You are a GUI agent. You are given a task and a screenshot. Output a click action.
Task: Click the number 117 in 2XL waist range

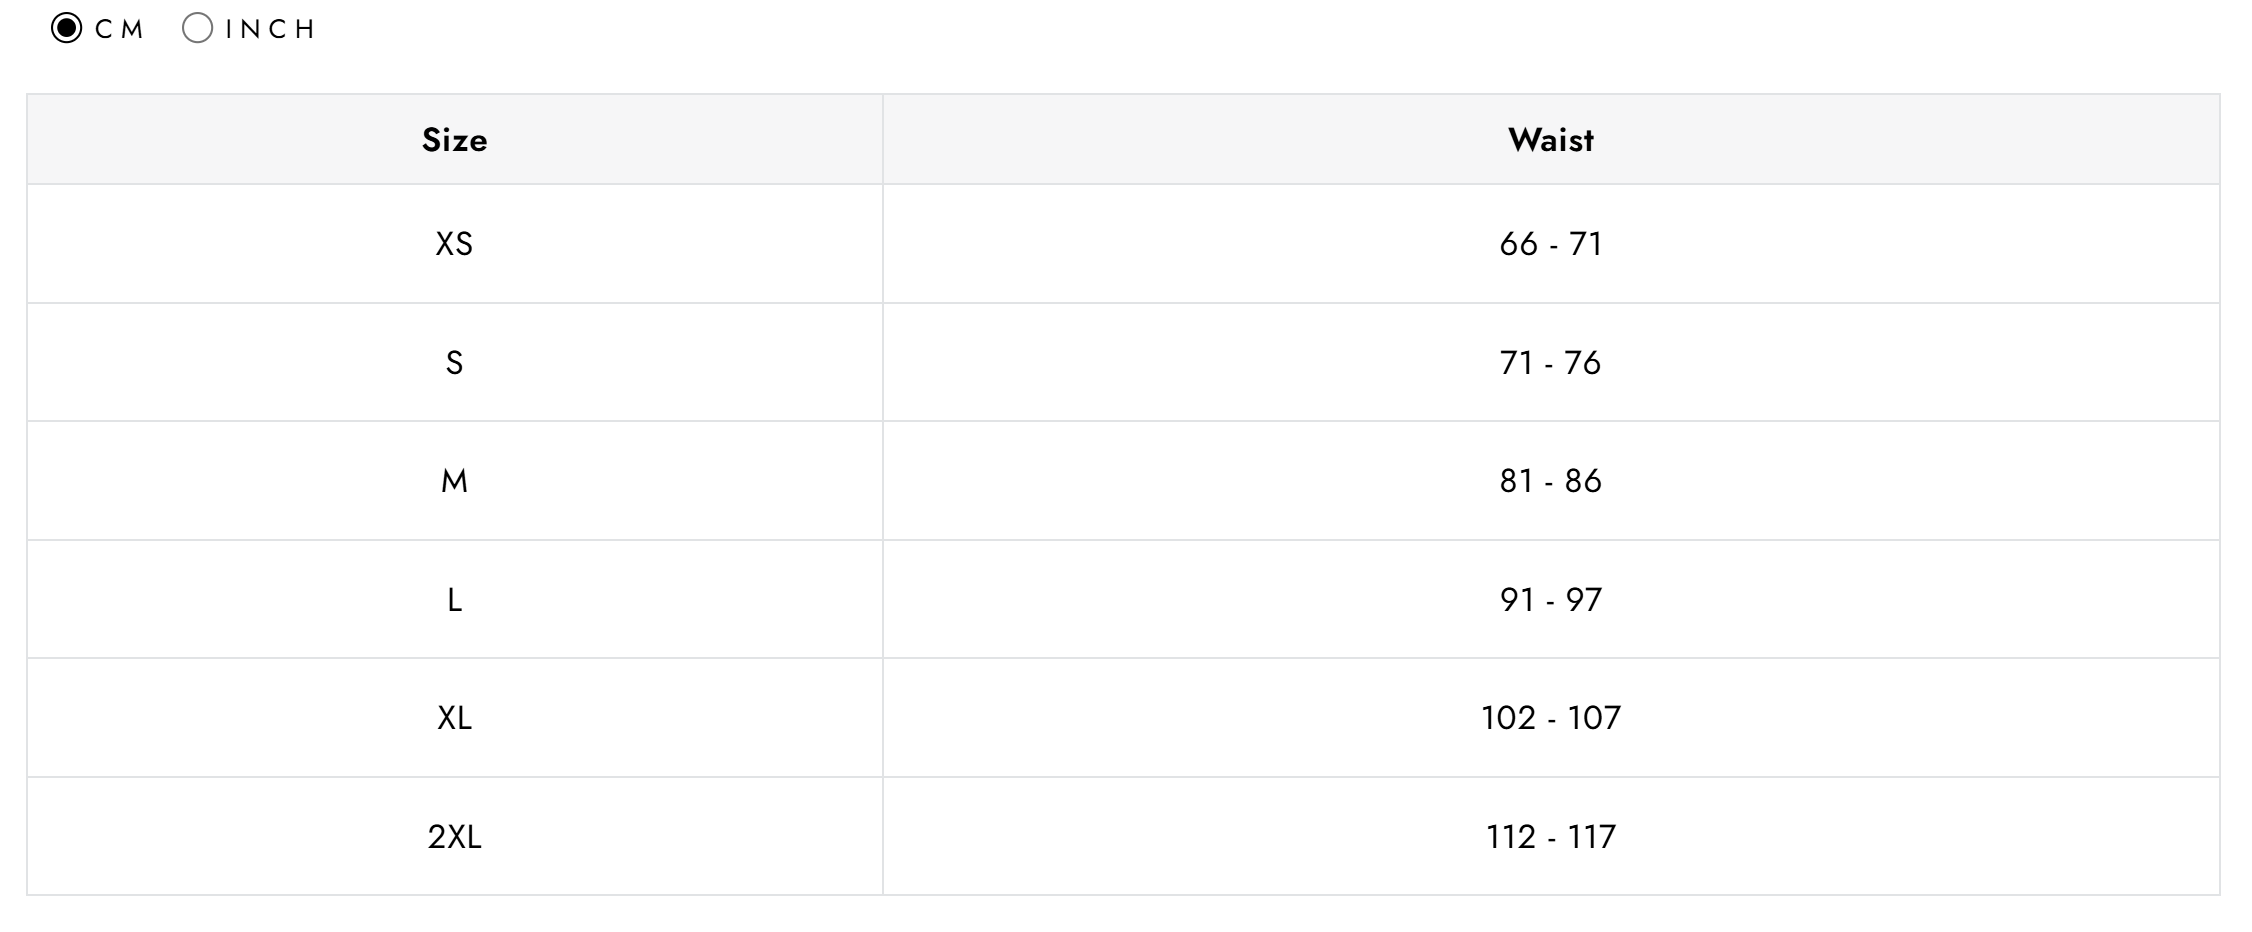pyautogui.click(x=1591, y=837)
